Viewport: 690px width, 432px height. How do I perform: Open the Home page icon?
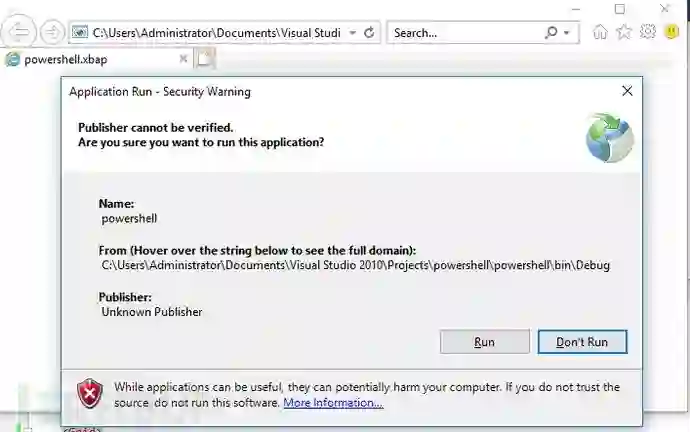[x=600, y=32]
